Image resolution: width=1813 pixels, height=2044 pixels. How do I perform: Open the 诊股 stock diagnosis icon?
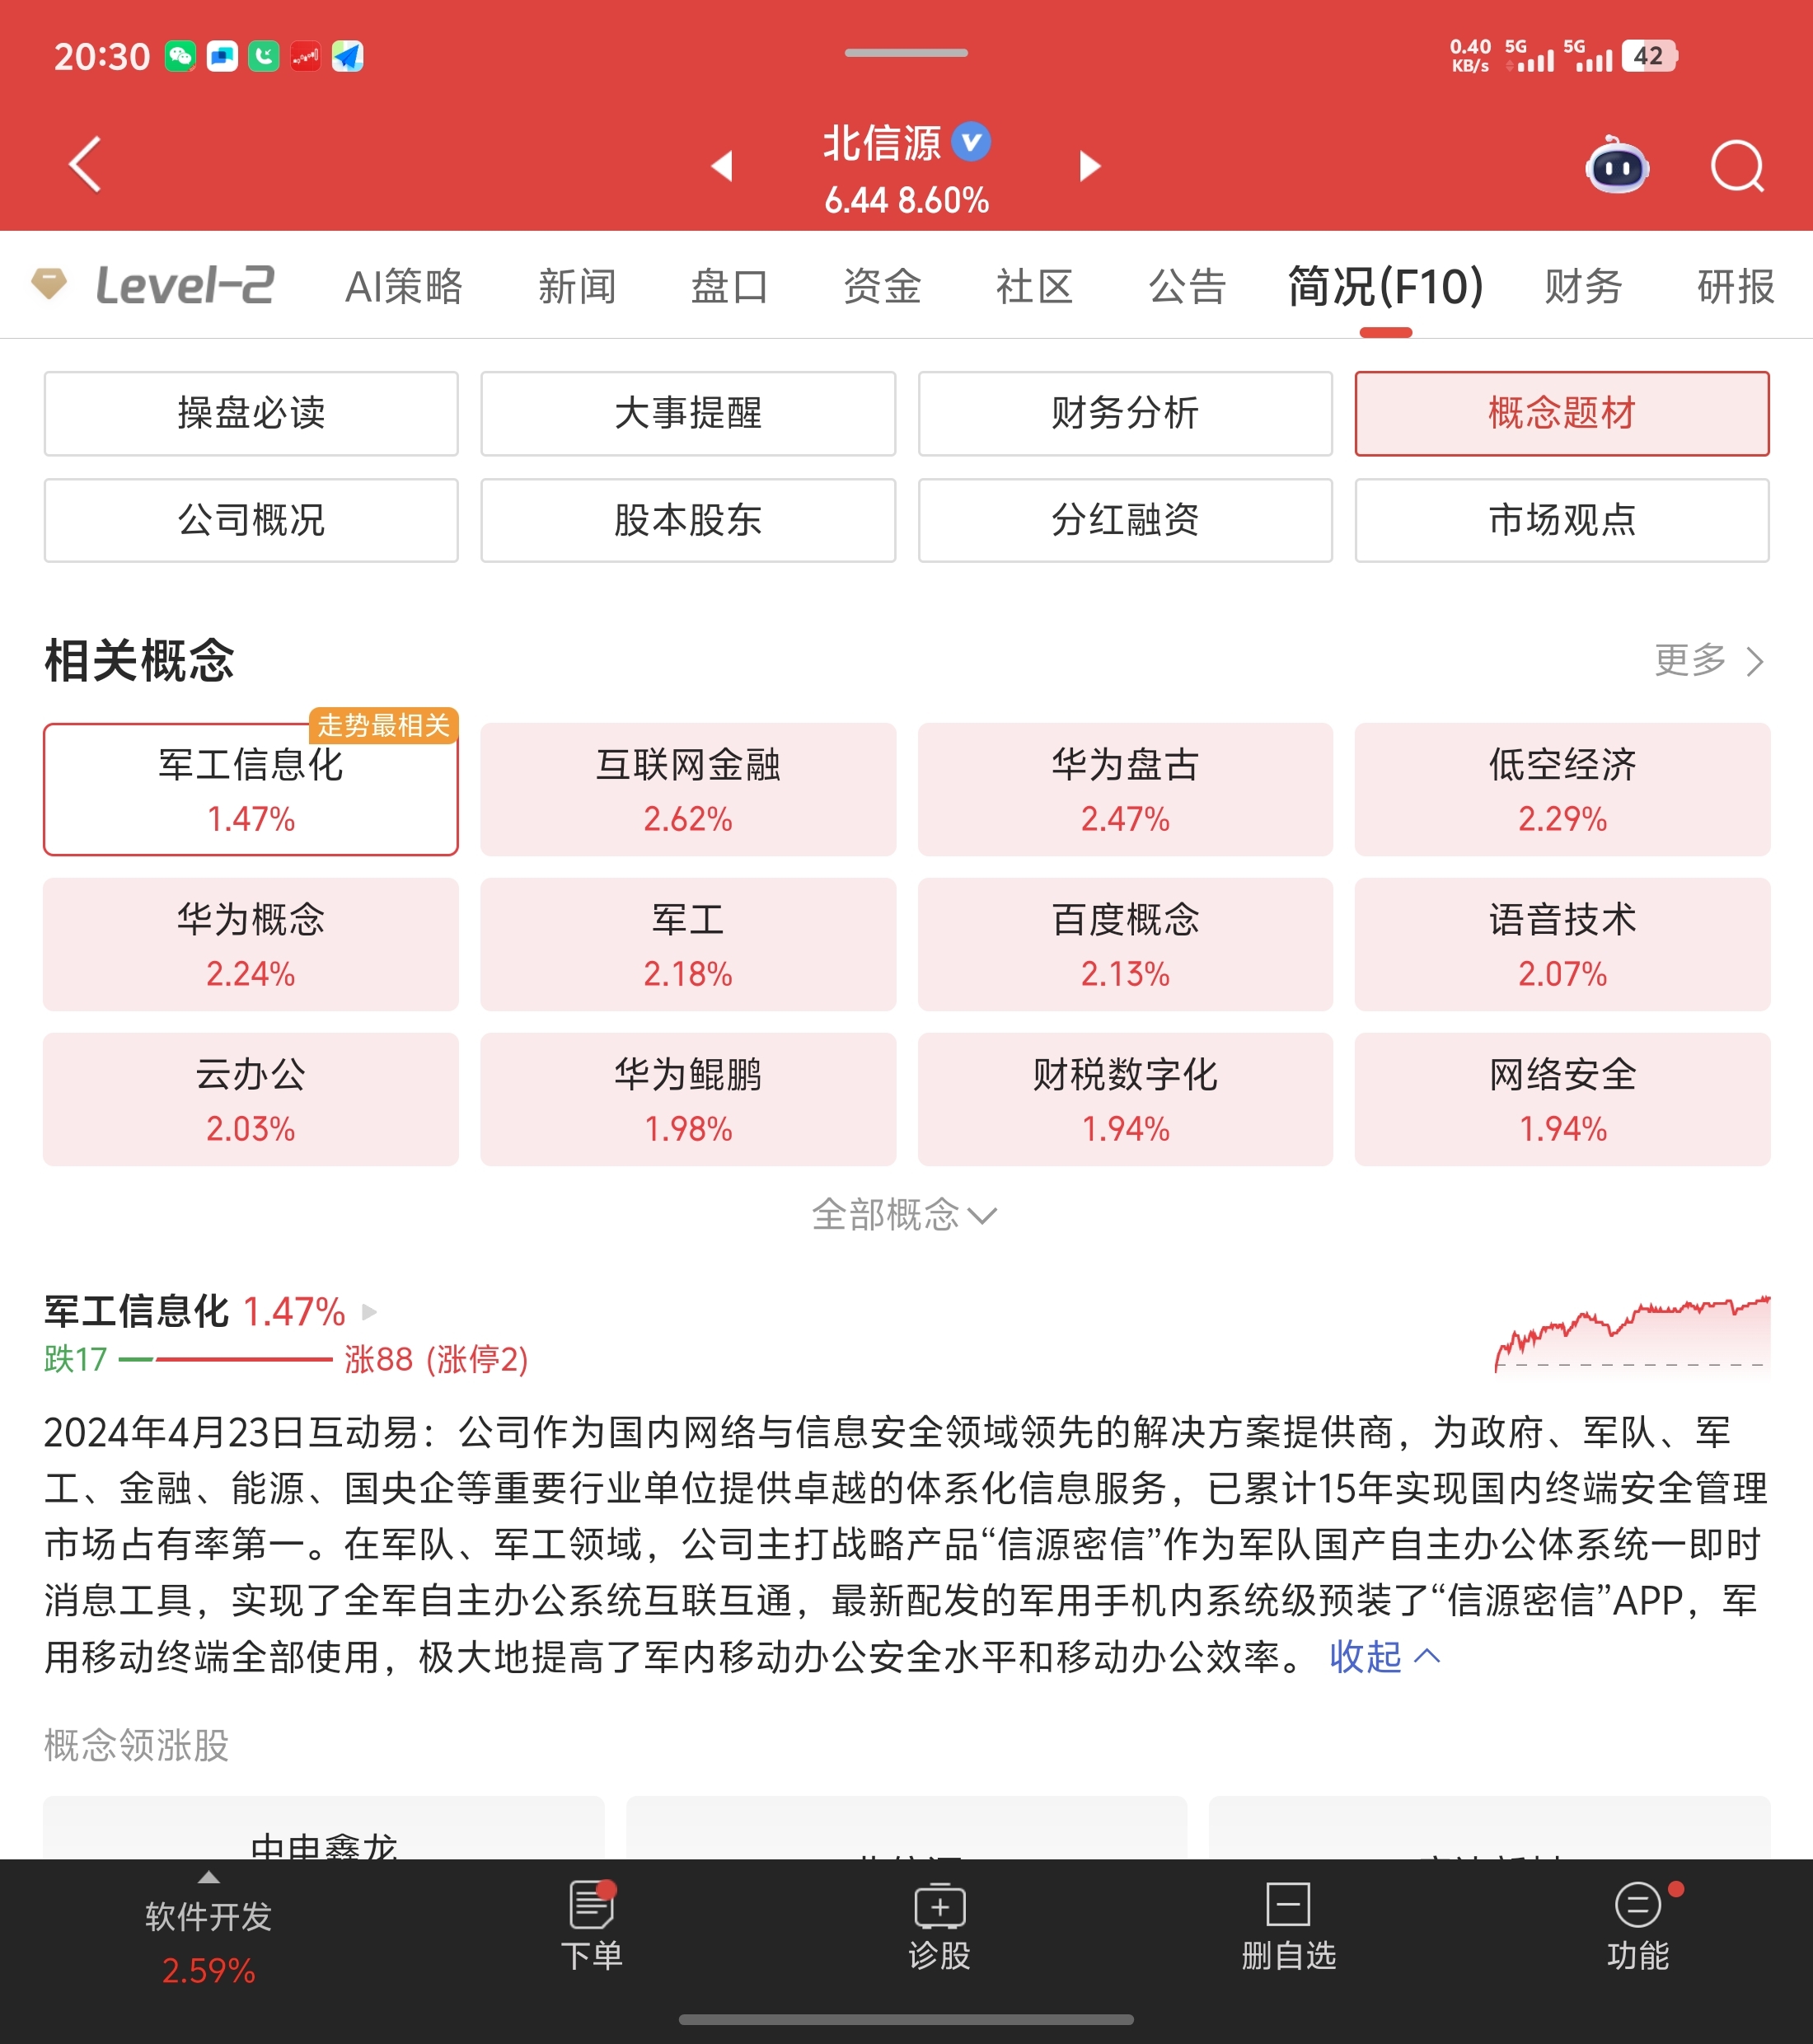pos(940,1905)
